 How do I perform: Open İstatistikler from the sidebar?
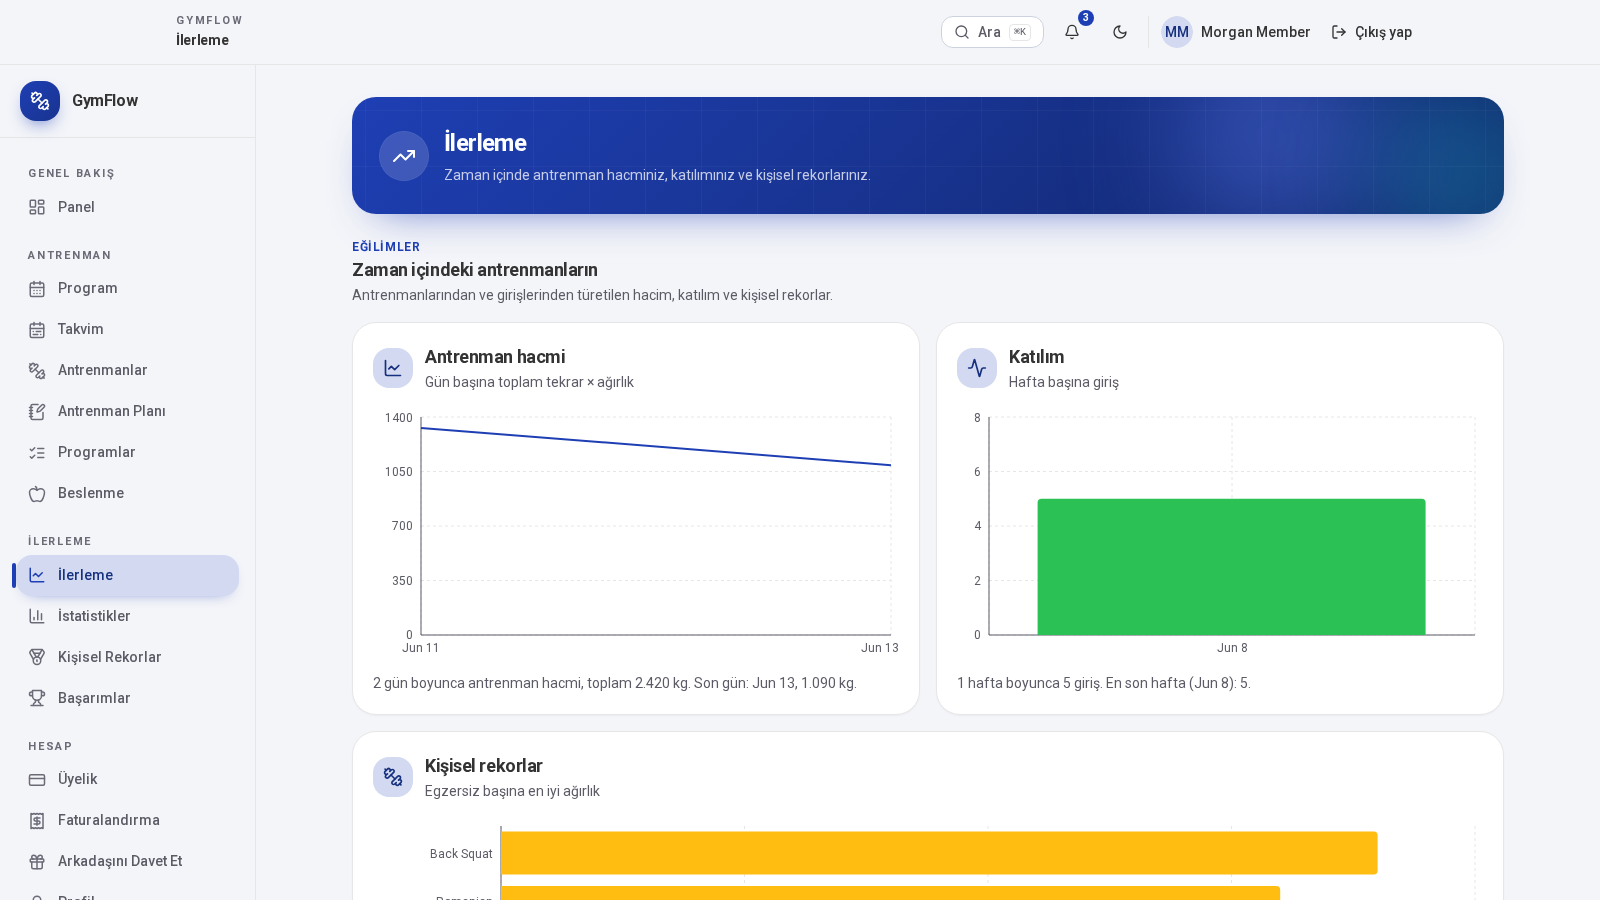click(128, 616)
